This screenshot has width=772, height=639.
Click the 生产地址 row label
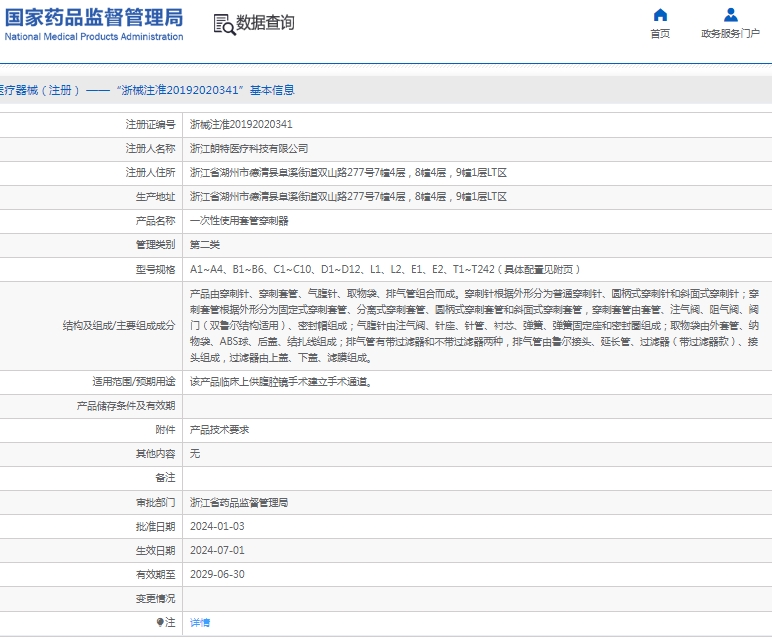point(156,197)
